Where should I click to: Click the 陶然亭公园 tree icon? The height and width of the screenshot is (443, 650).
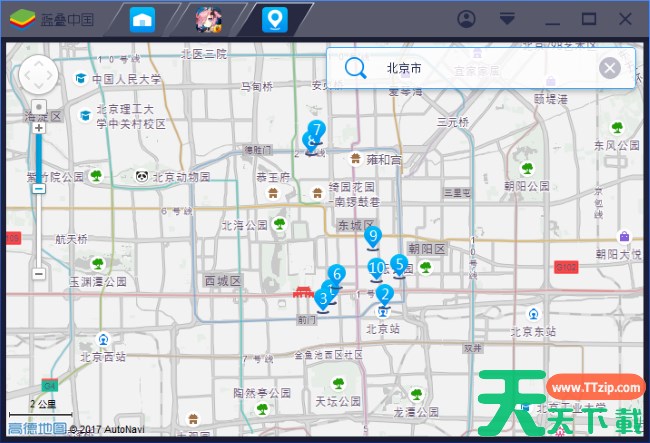[262, 409]
